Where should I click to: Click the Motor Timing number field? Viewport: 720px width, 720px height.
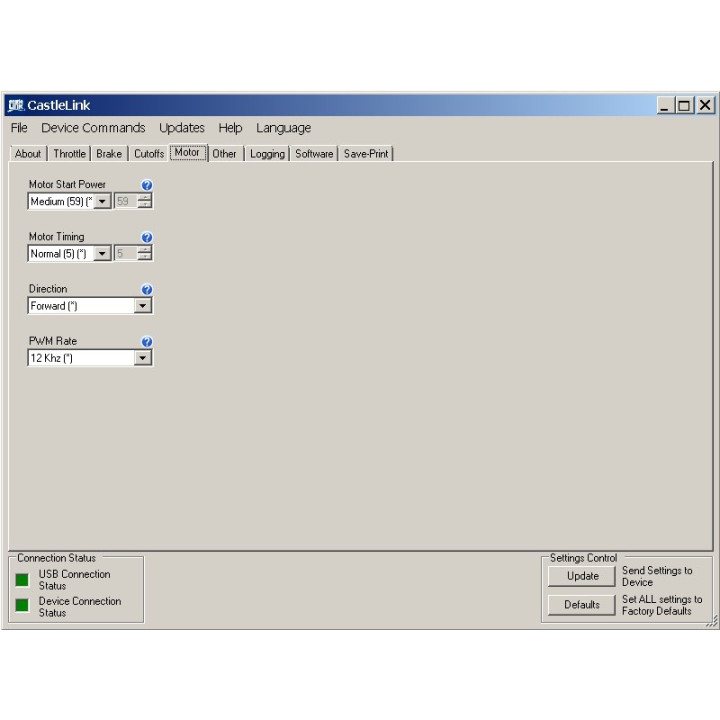(125, 253)
